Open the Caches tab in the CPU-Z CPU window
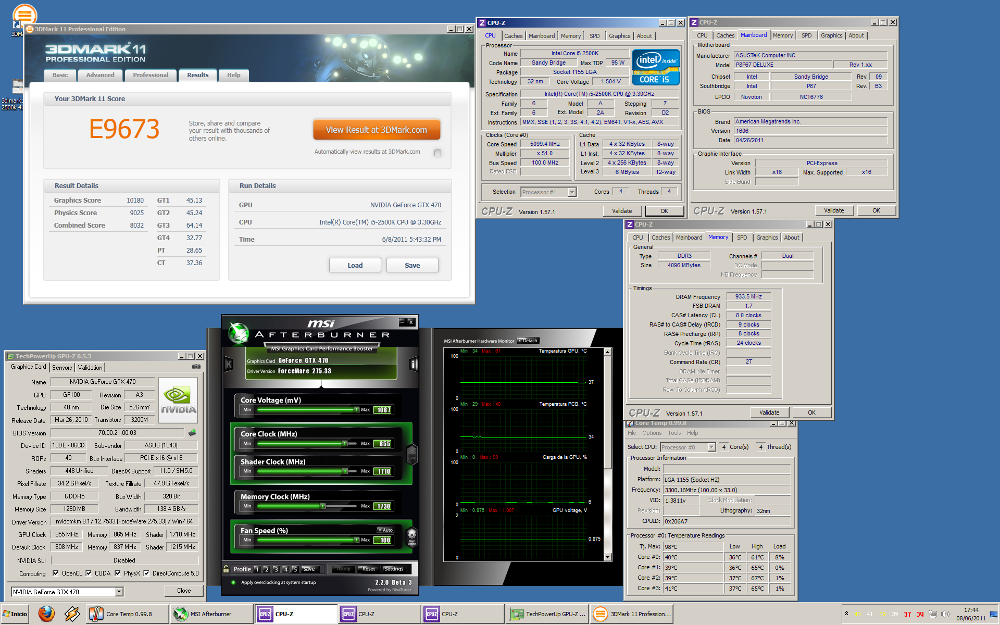The image size is (1000, 625). pos(513,36)
